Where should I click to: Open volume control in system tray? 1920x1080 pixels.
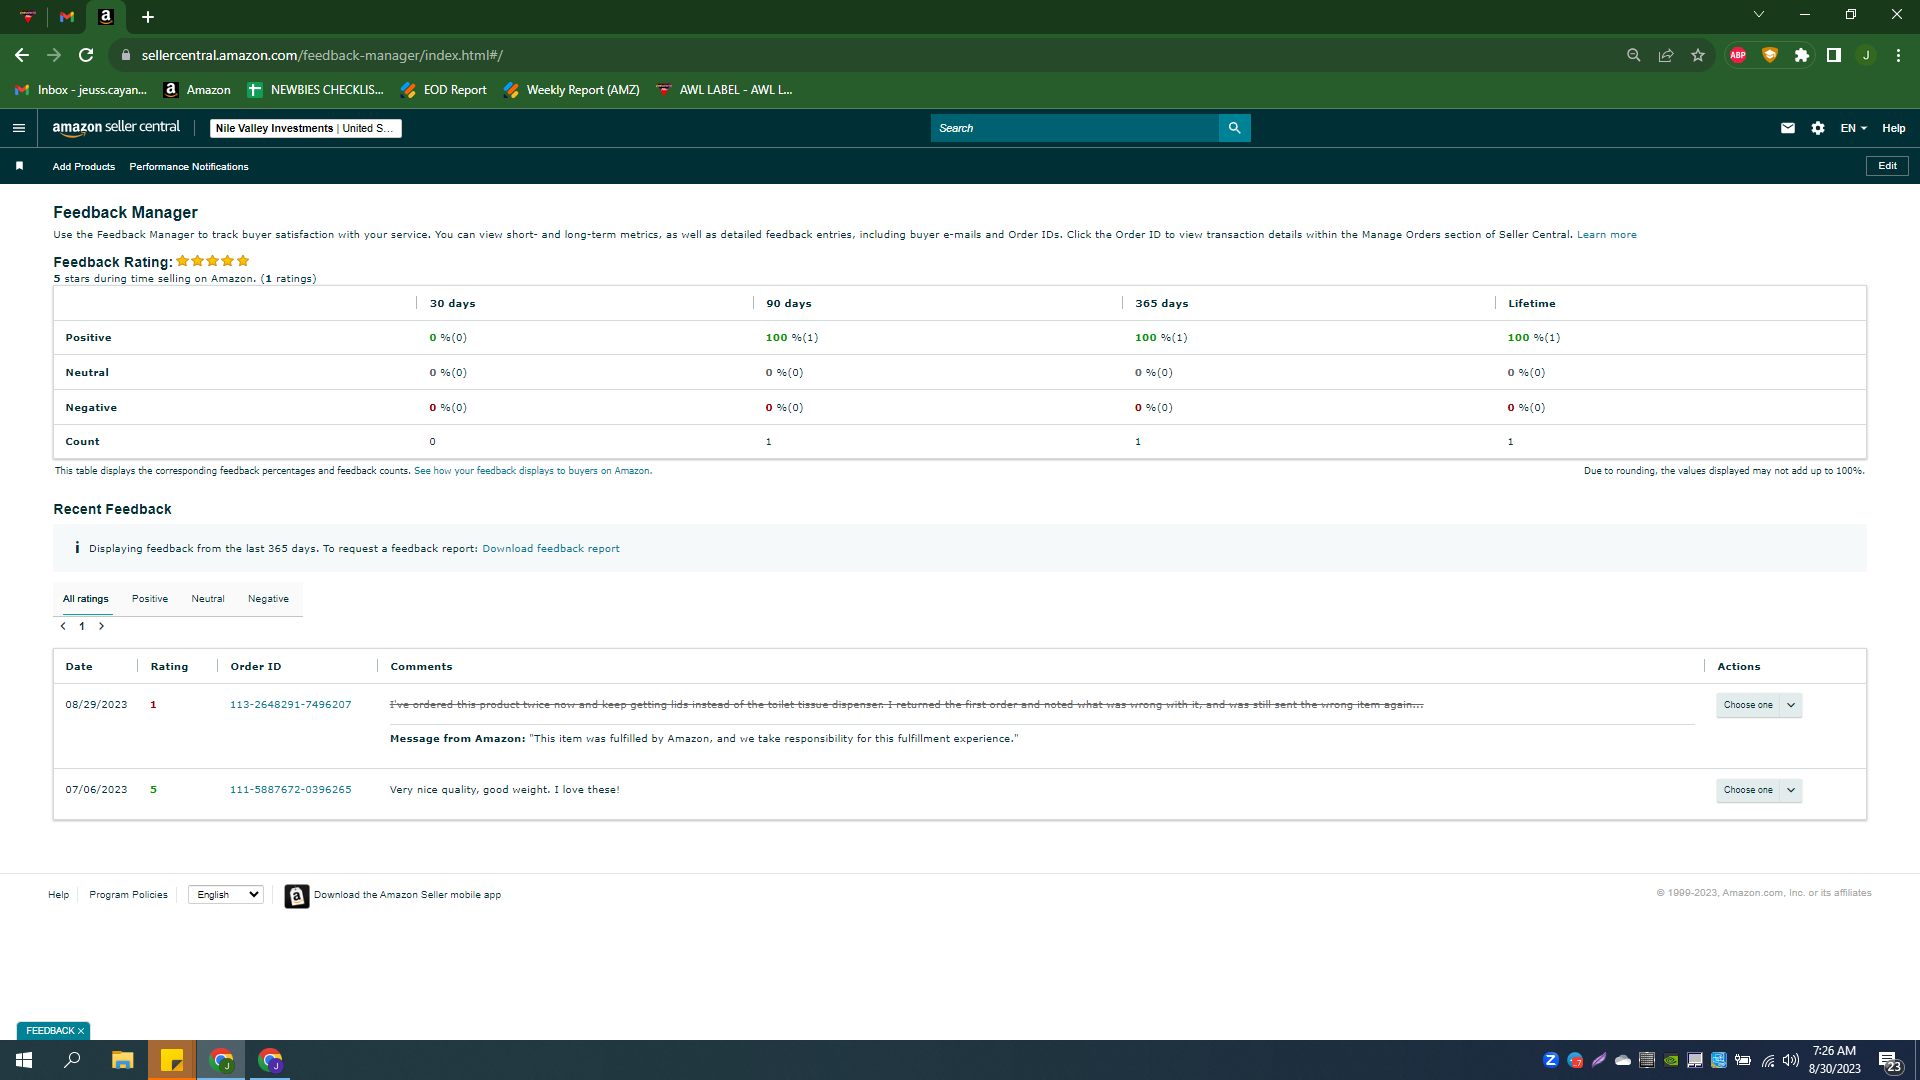1791,1060
